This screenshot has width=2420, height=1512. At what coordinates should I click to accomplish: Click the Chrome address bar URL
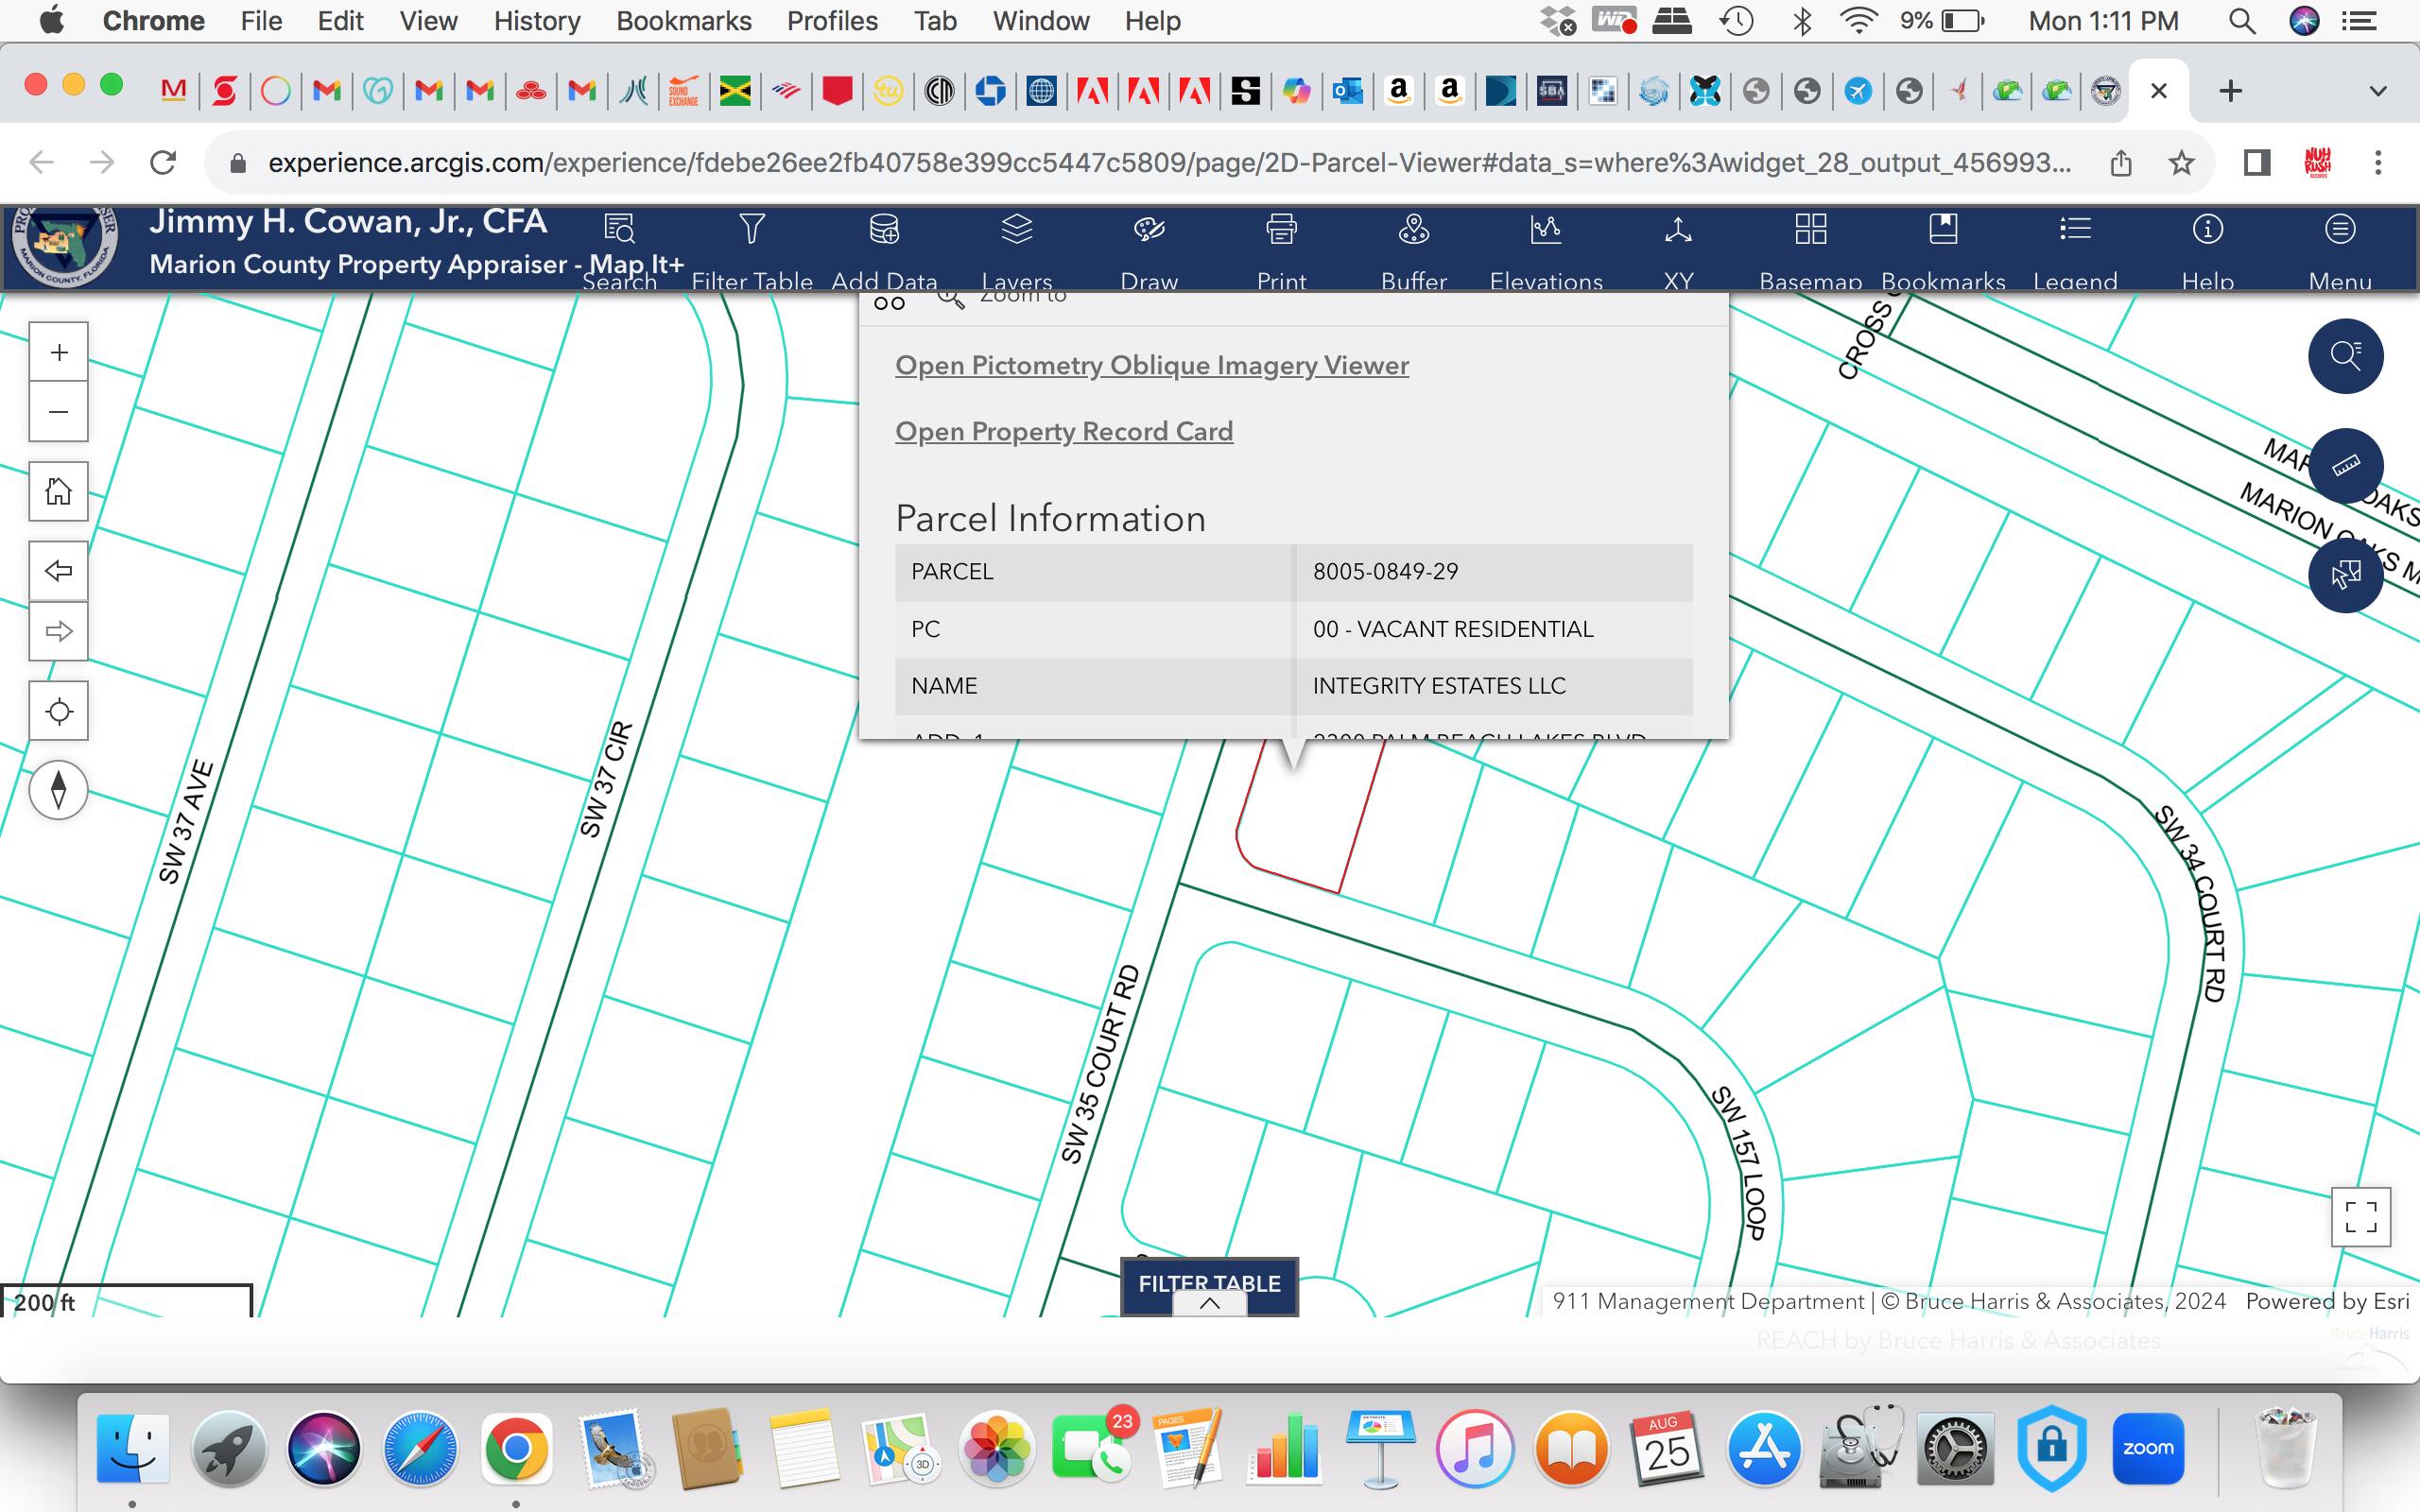(x=1168, y=163)
